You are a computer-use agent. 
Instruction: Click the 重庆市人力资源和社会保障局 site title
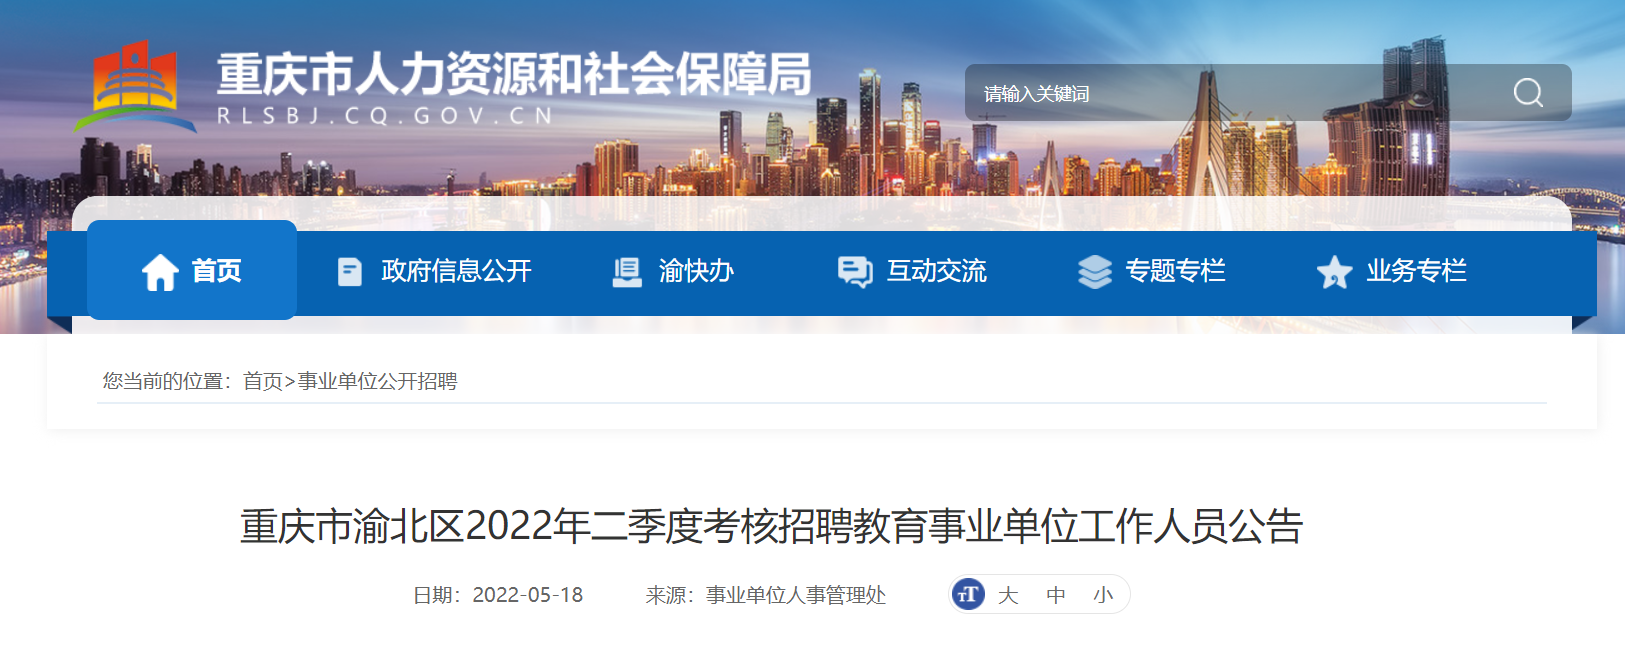514,73
